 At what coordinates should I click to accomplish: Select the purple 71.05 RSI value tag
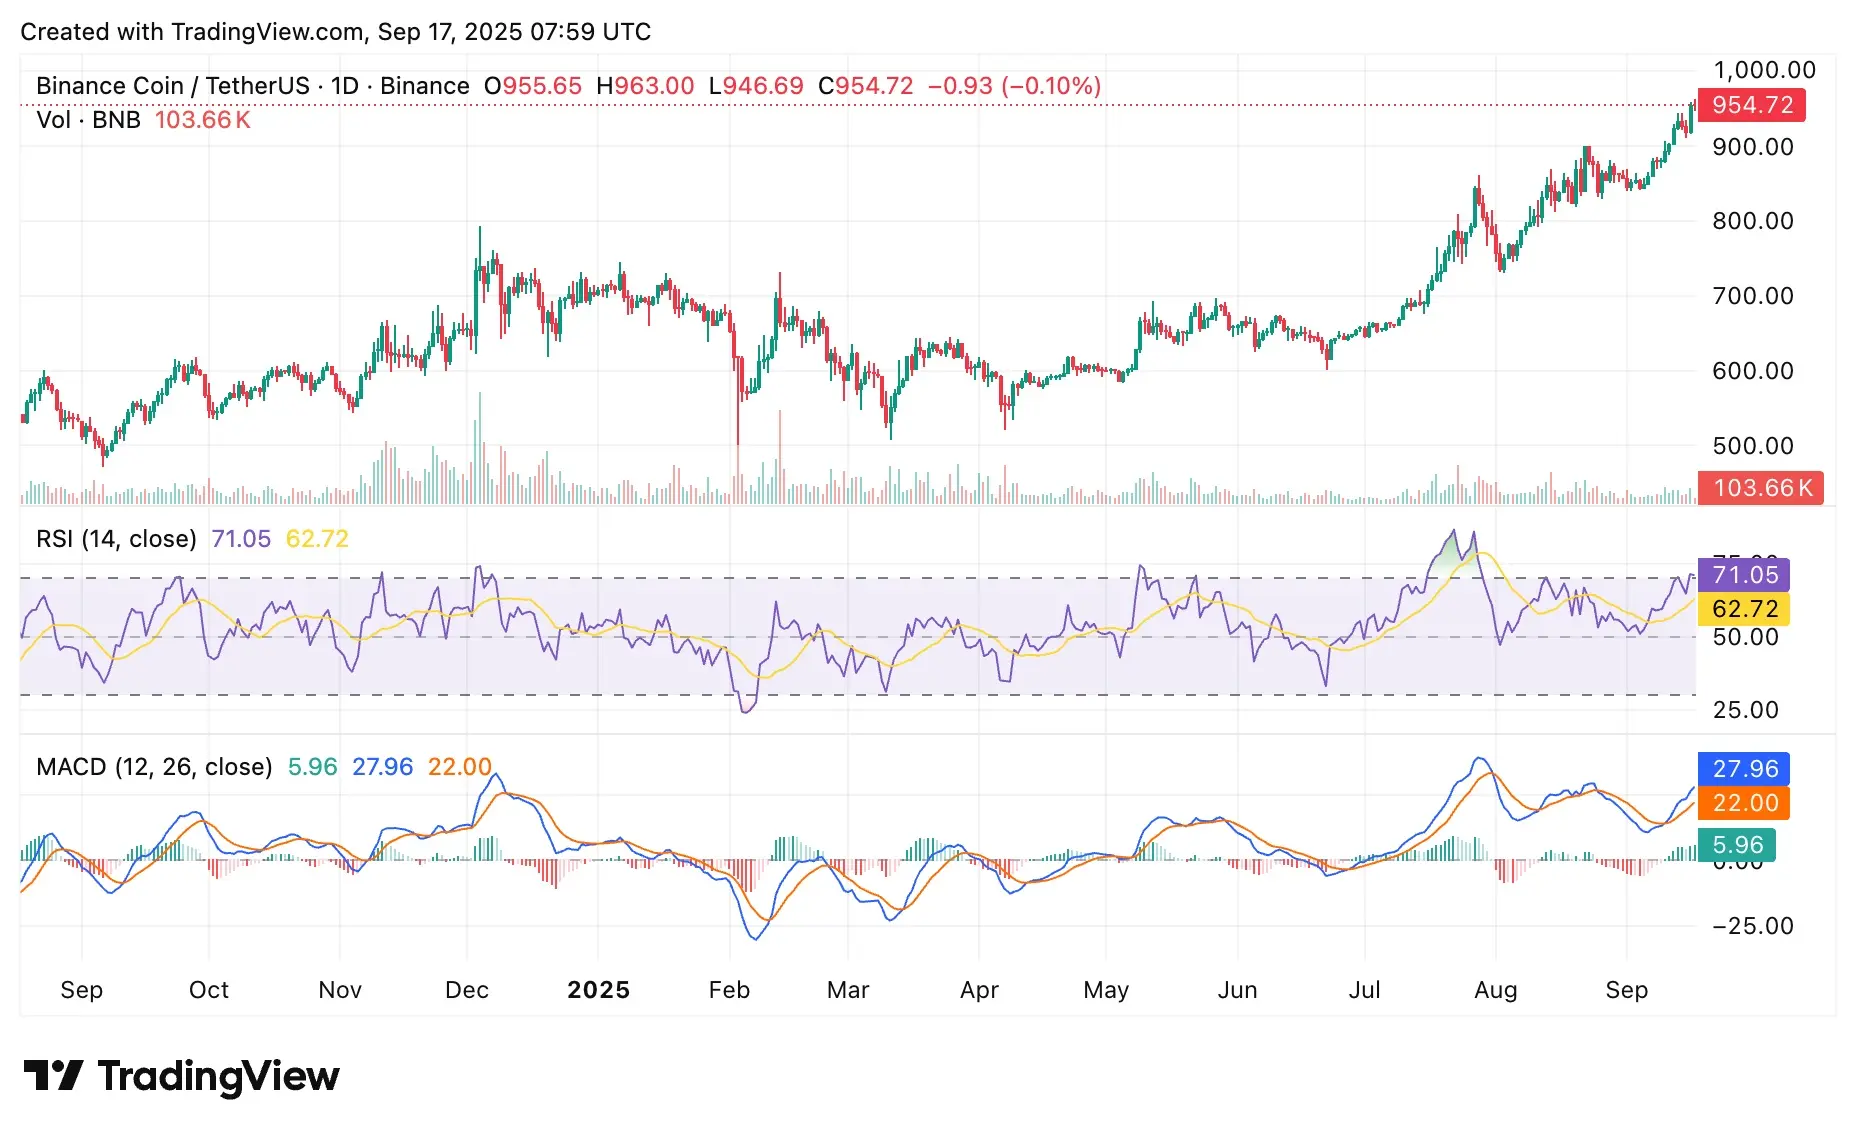[x=1745, y=575]
